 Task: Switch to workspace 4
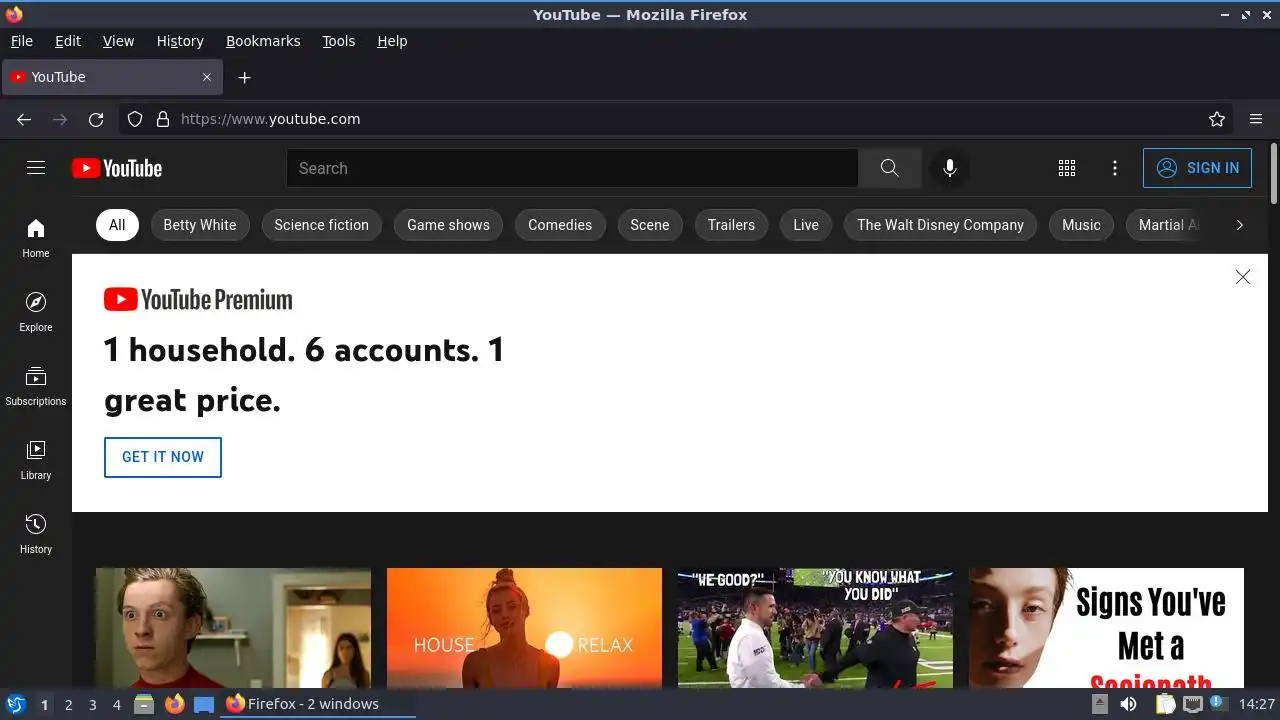116,704
